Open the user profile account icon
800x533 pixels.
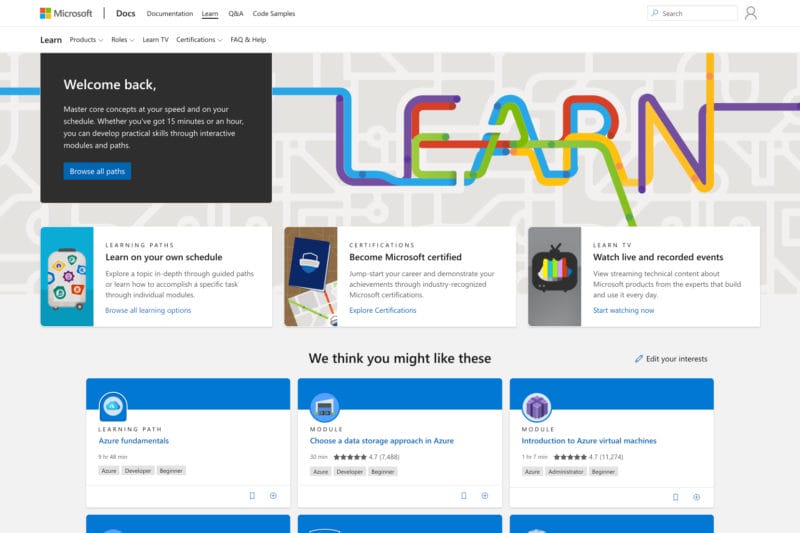[x=751, y=13]
